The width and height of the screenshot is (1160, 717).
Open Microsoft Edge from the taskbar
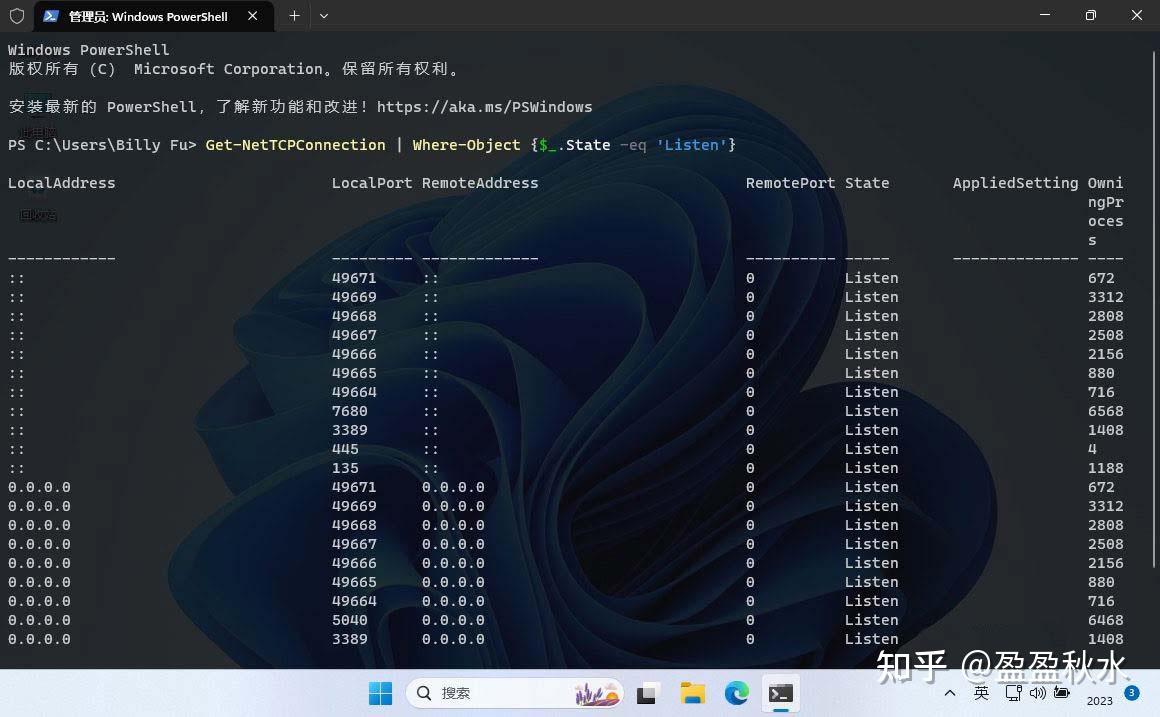point(736,693)
